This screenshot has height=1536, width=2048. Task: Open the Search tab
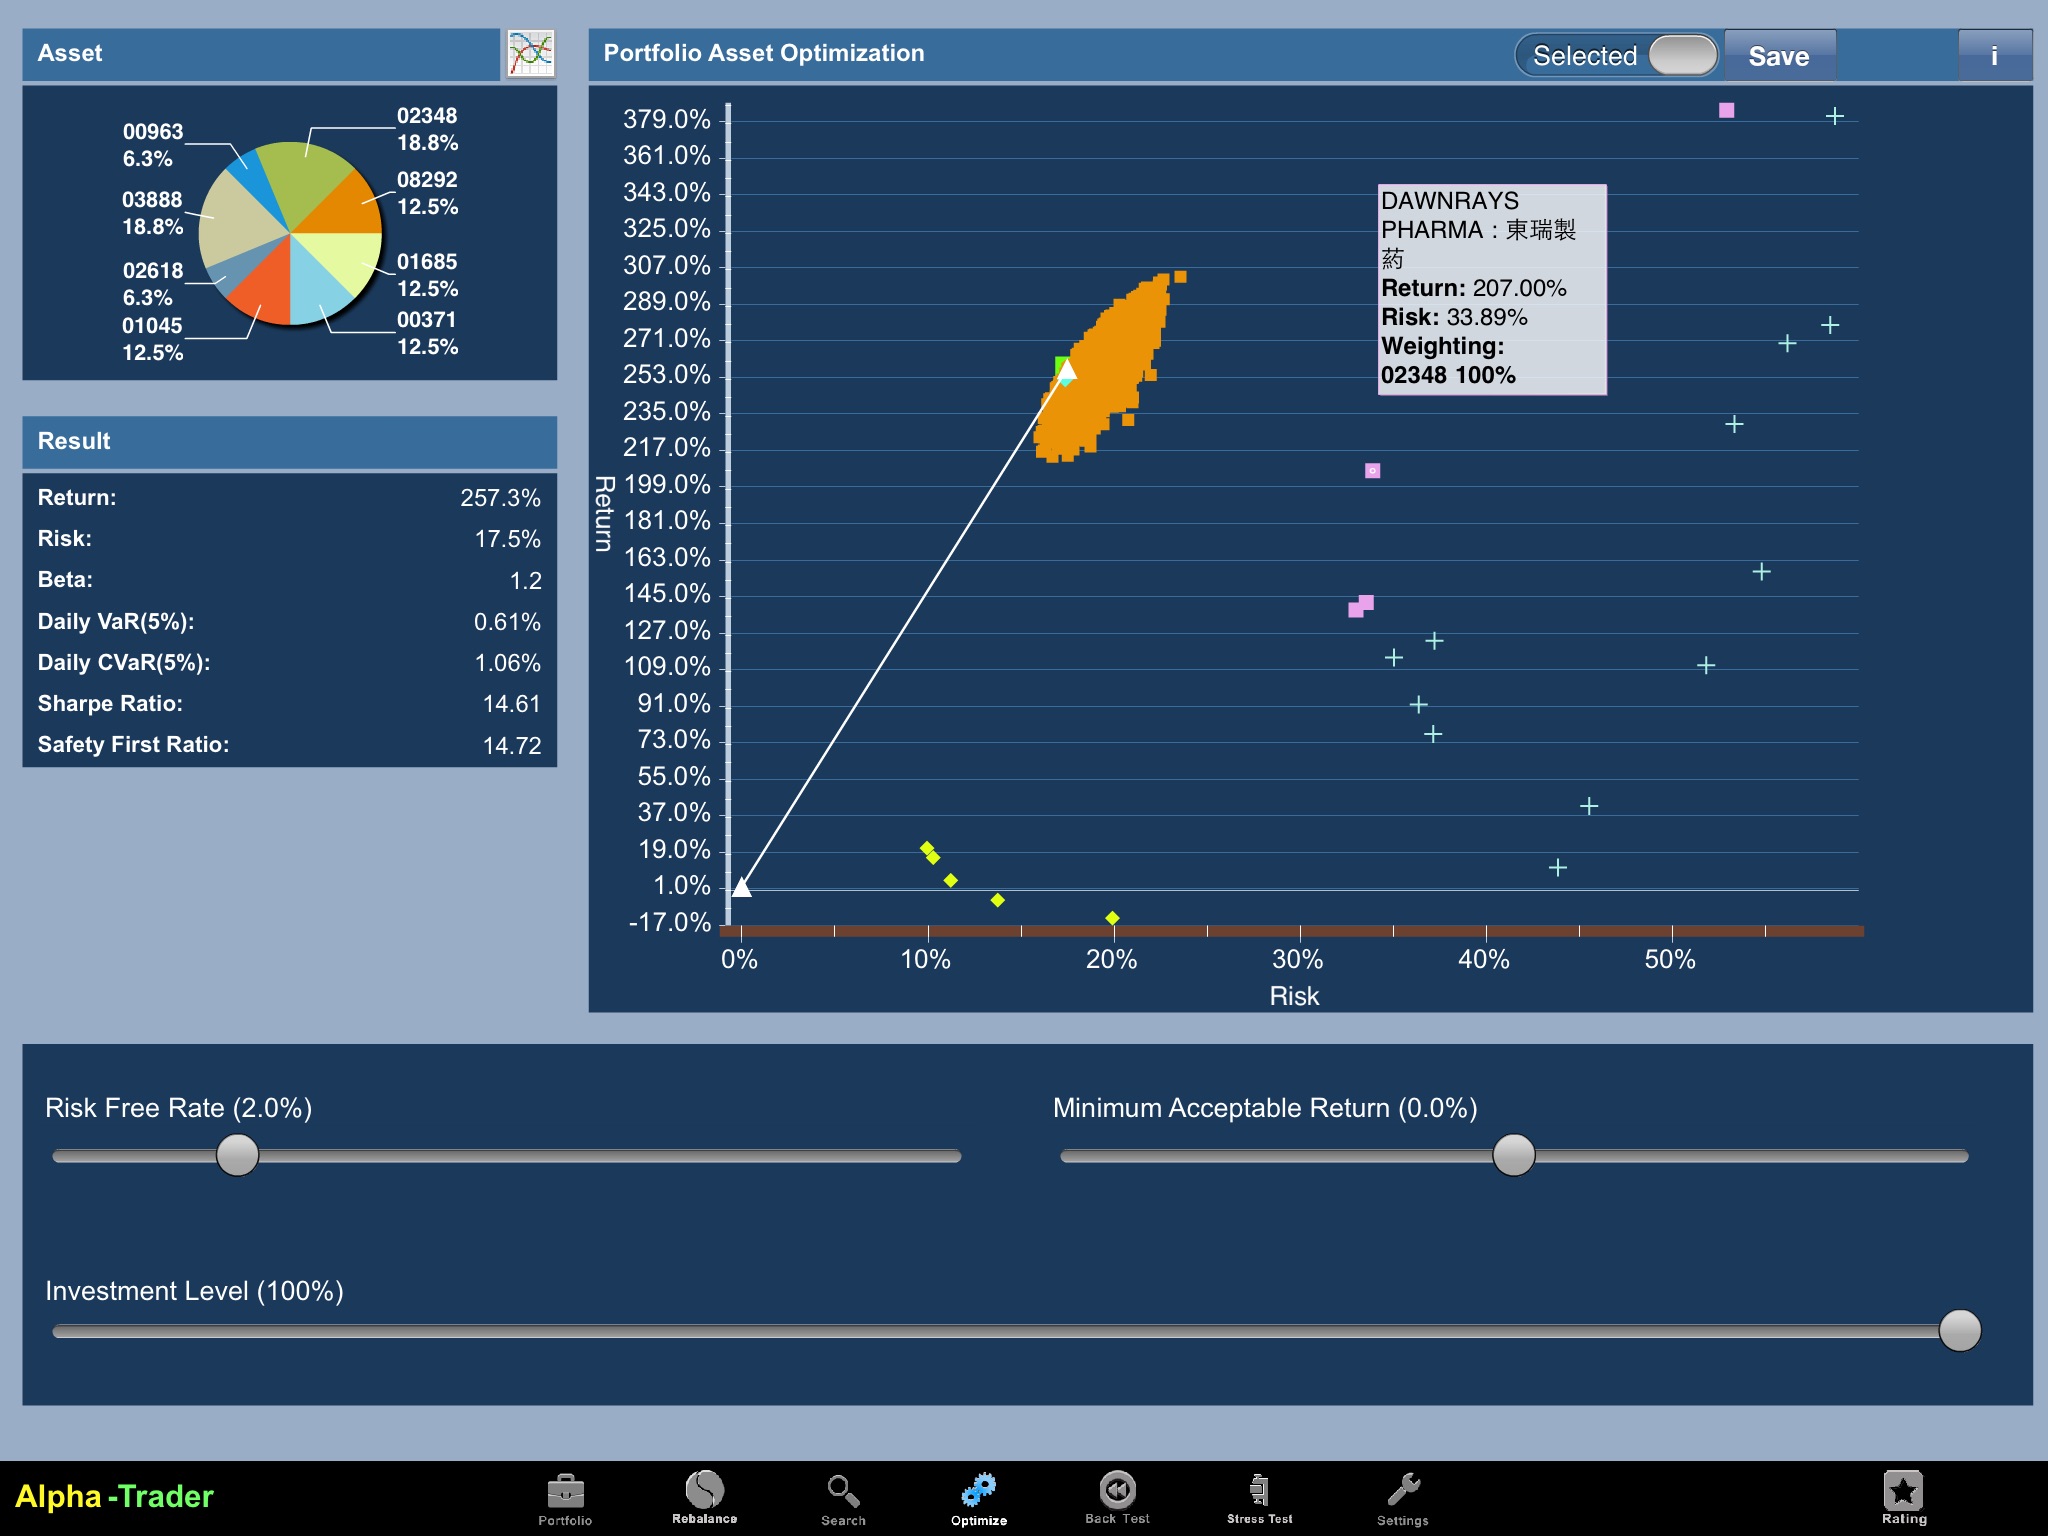coord(843,1499)
